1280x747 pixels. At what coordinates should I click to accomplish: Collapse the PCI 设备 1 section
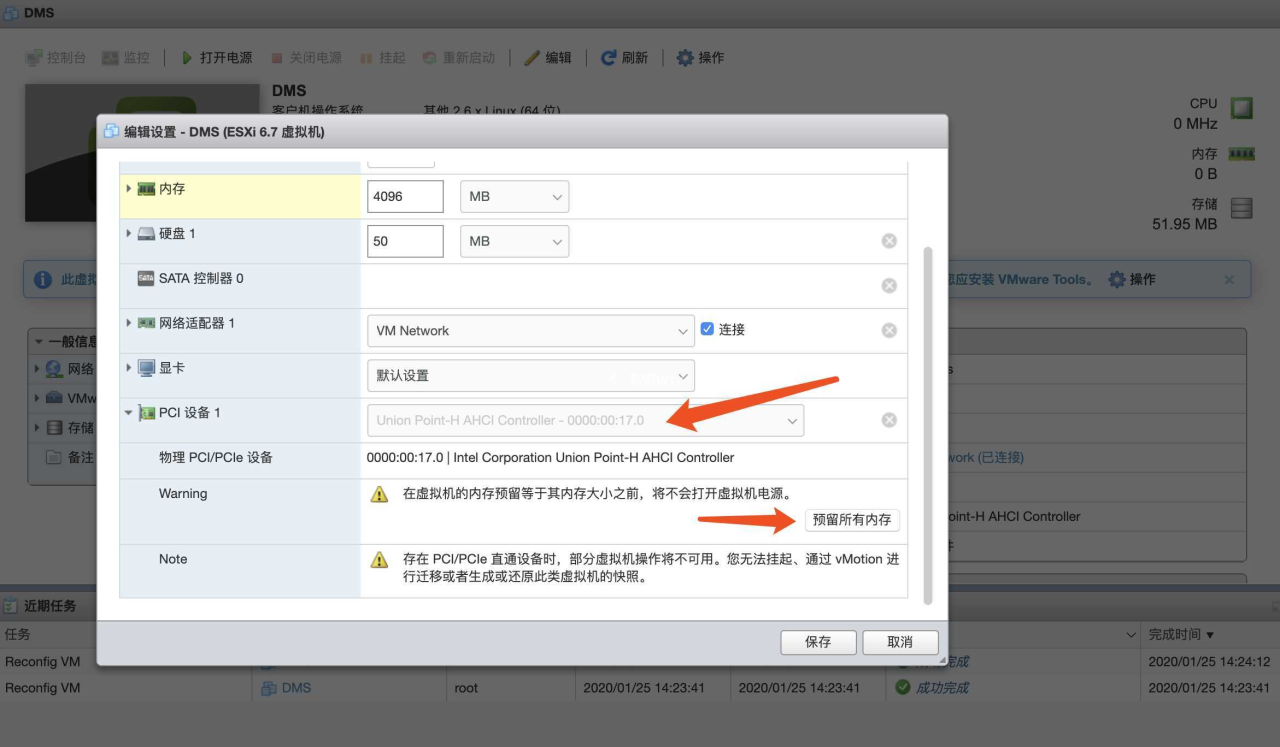[x=128, y=411]
